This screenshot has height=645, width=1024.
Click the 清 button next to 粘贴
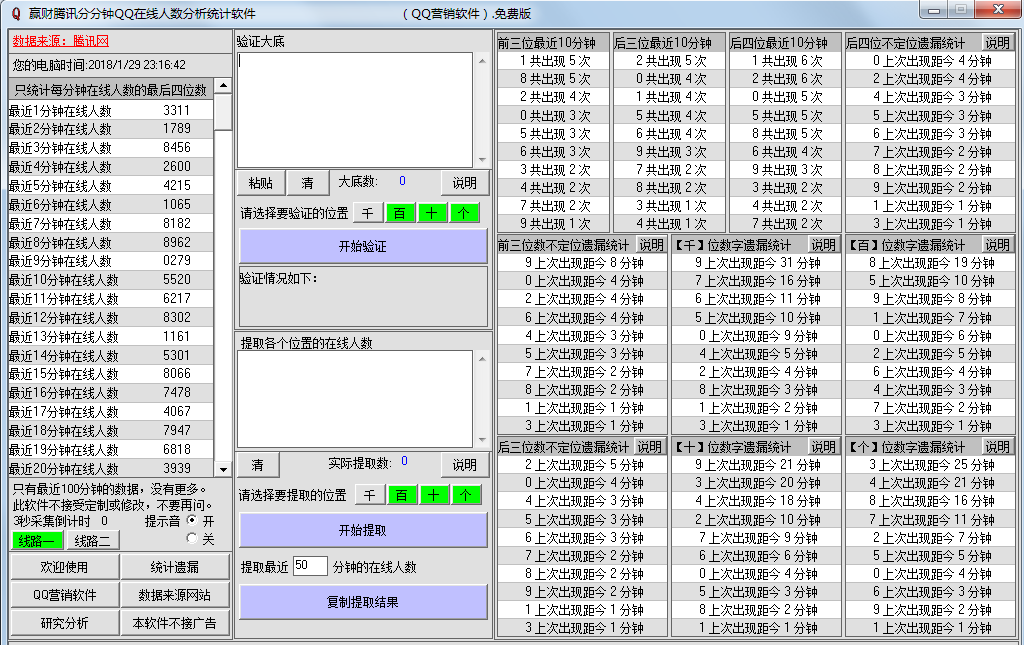pyautogui.click(x=308, y=183)
